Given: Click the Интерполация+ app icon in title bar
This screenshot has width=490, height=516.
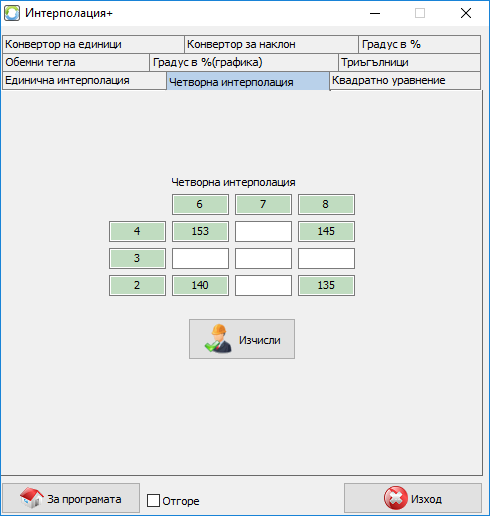Looking at the screenshot, I should coord(12,13).
